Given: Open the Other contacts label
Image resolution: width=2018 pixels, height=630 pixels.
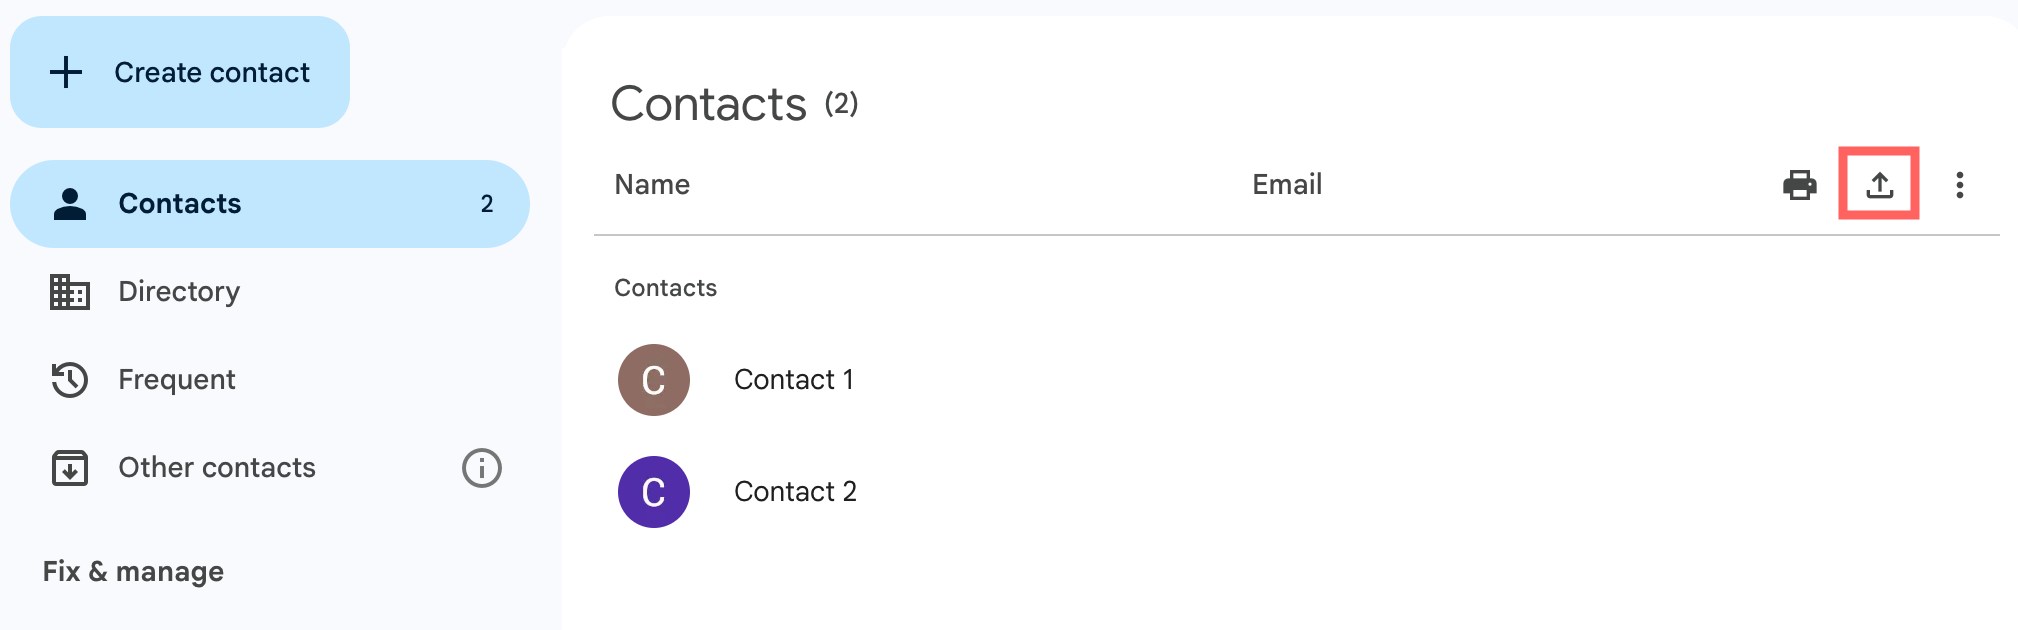Looking at the screenshot, I should (x=217, y=468).
